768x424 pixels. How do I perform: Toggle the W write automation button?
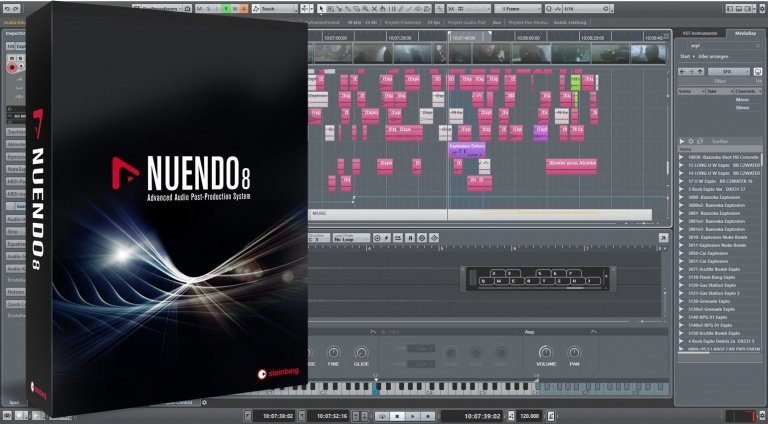(x=235, y=9)
